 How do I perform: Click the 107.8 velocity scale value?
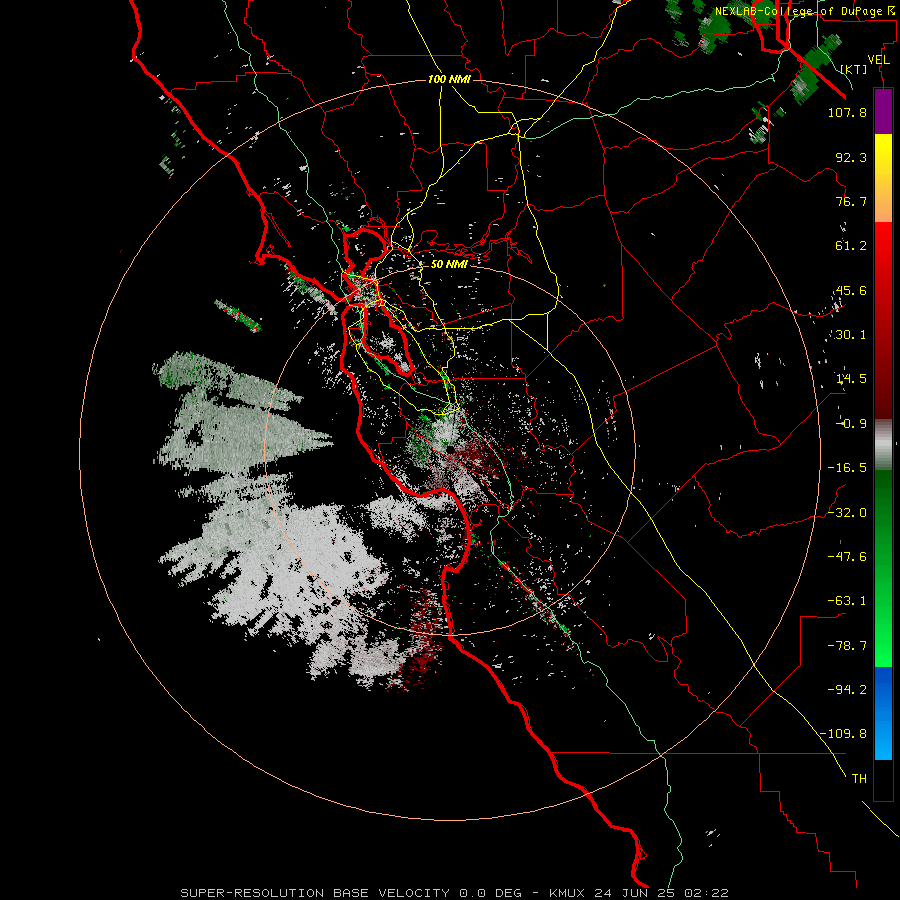tap(847, 112)
